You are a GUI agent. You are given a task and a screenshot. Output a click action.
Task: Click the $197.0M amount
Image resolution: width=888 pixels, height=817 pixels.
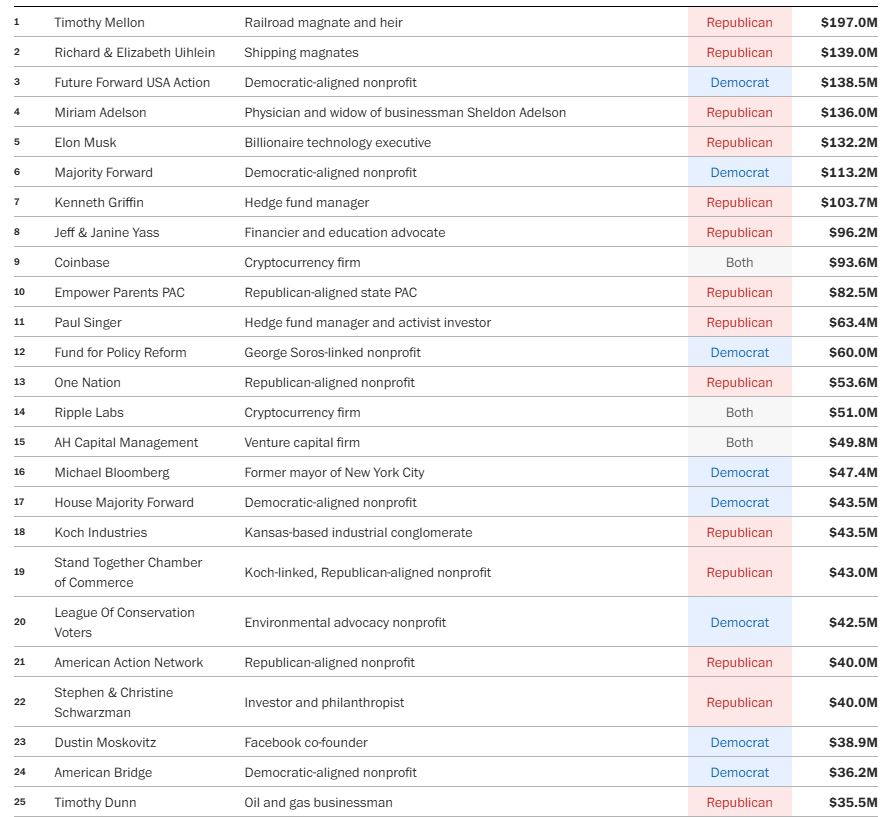tap(848, 22)
